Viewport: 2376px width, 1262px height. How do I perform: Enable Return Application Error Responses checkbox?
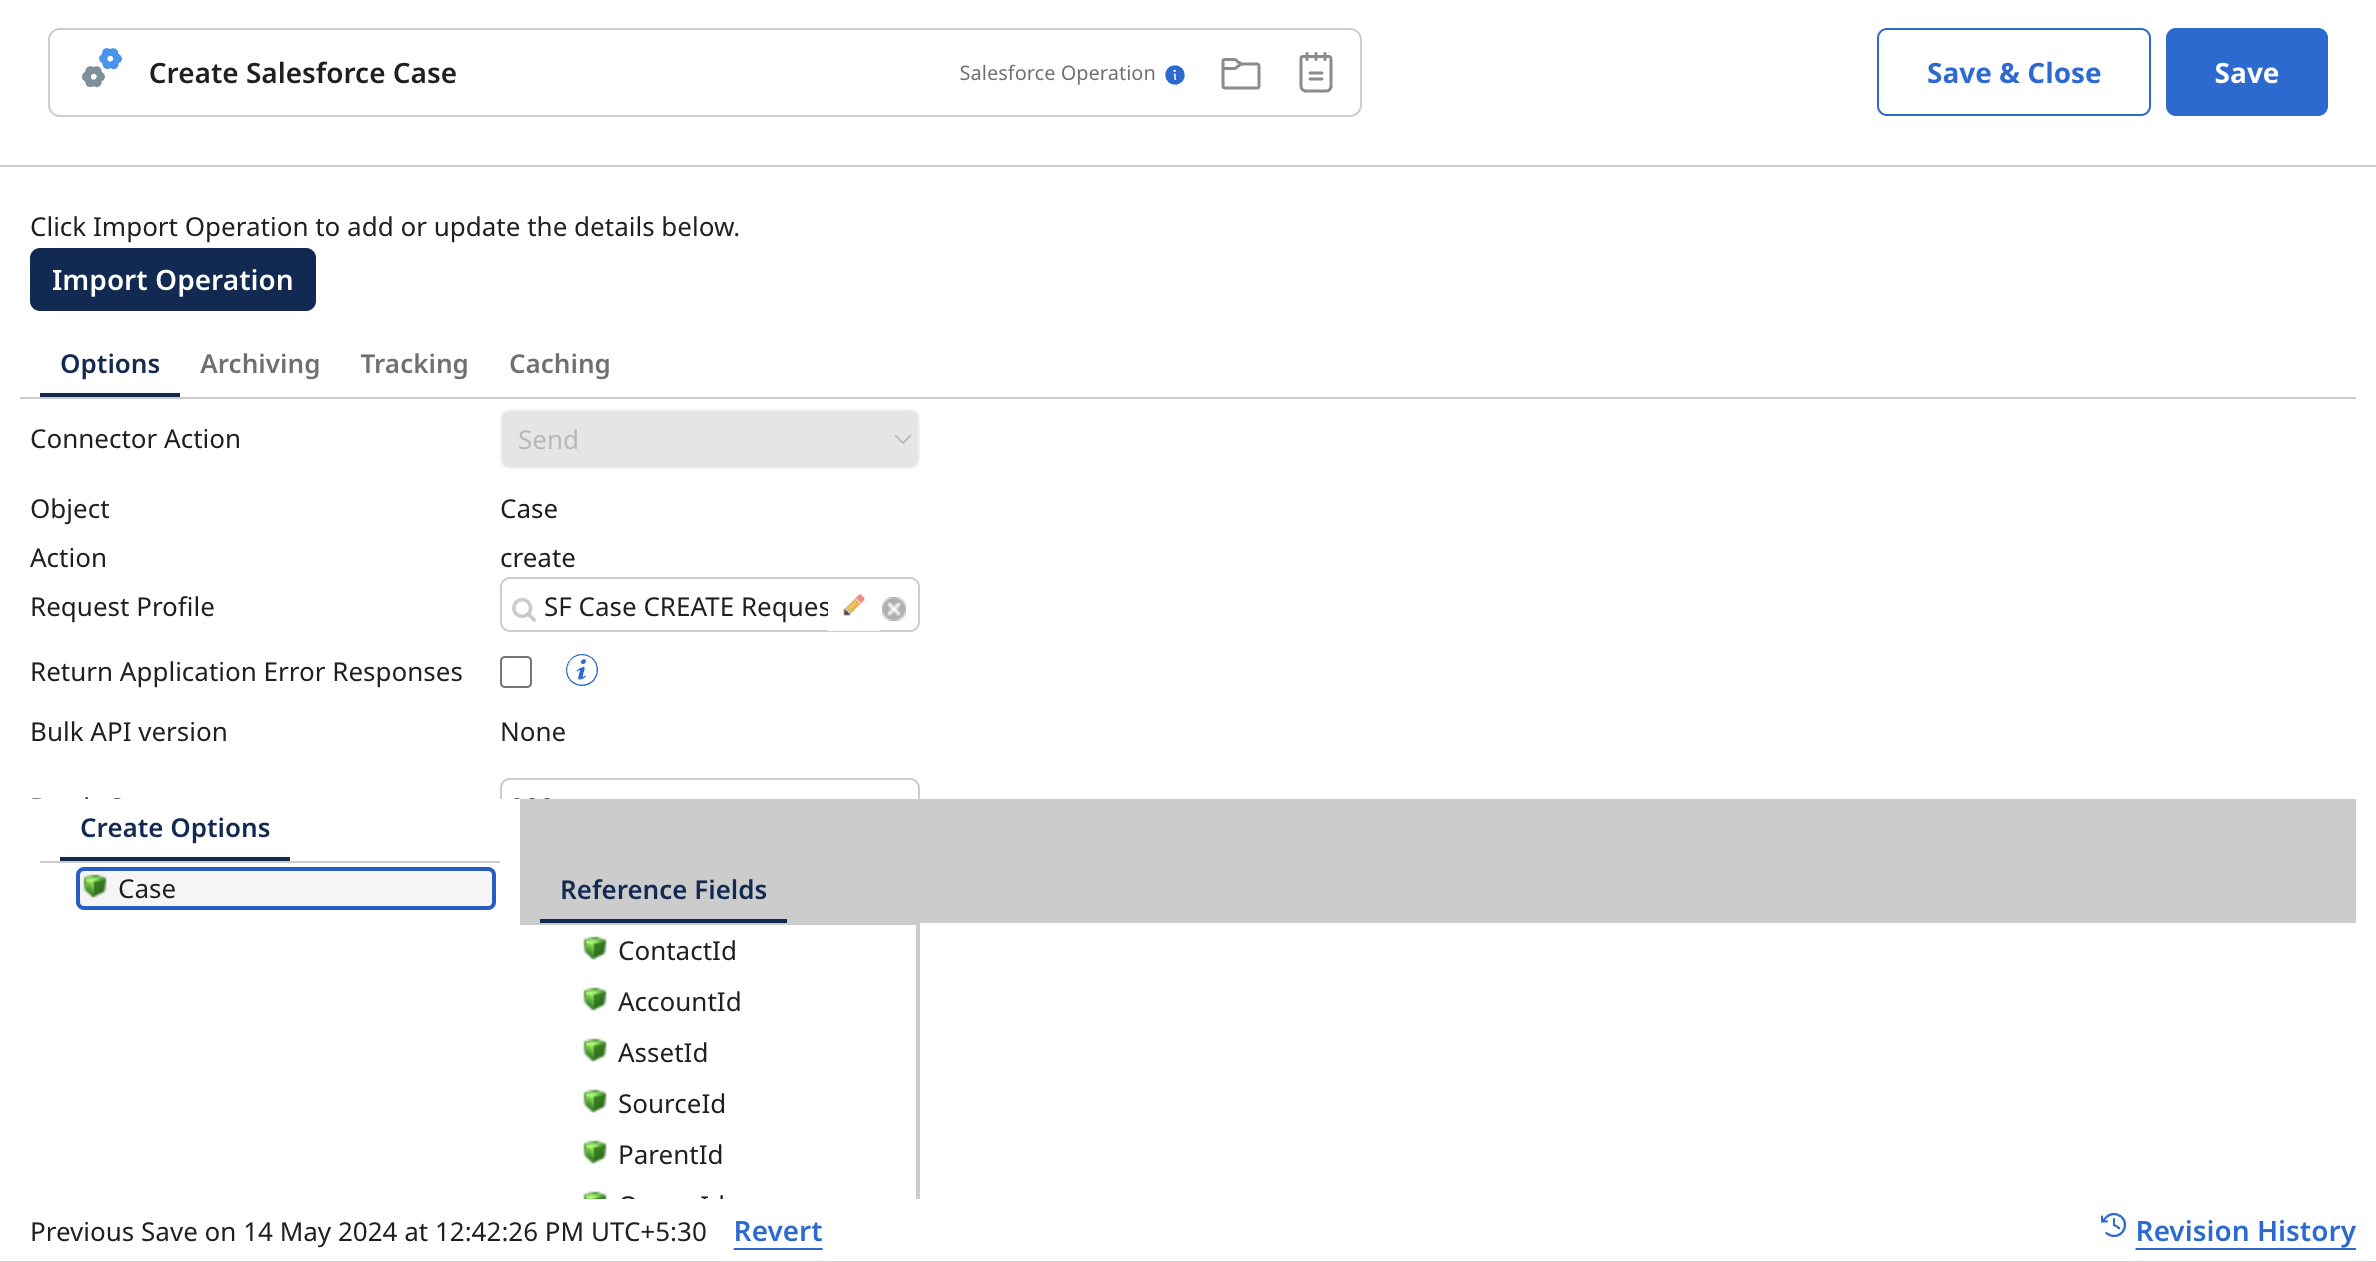(516, 672)
